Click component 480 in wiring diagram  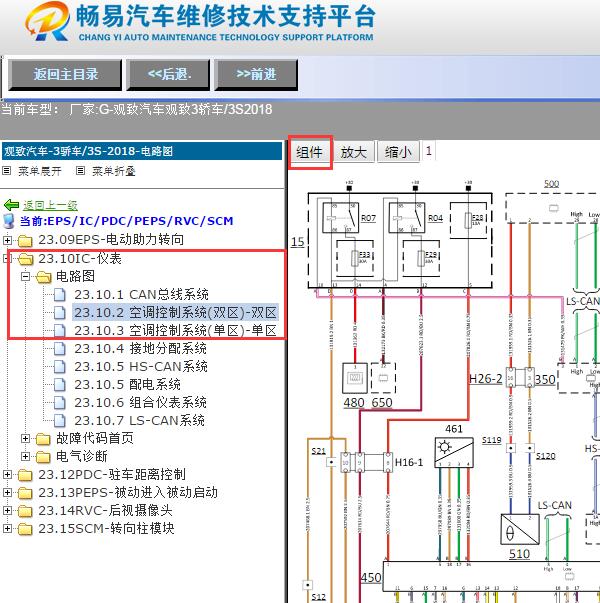point(355,378)
